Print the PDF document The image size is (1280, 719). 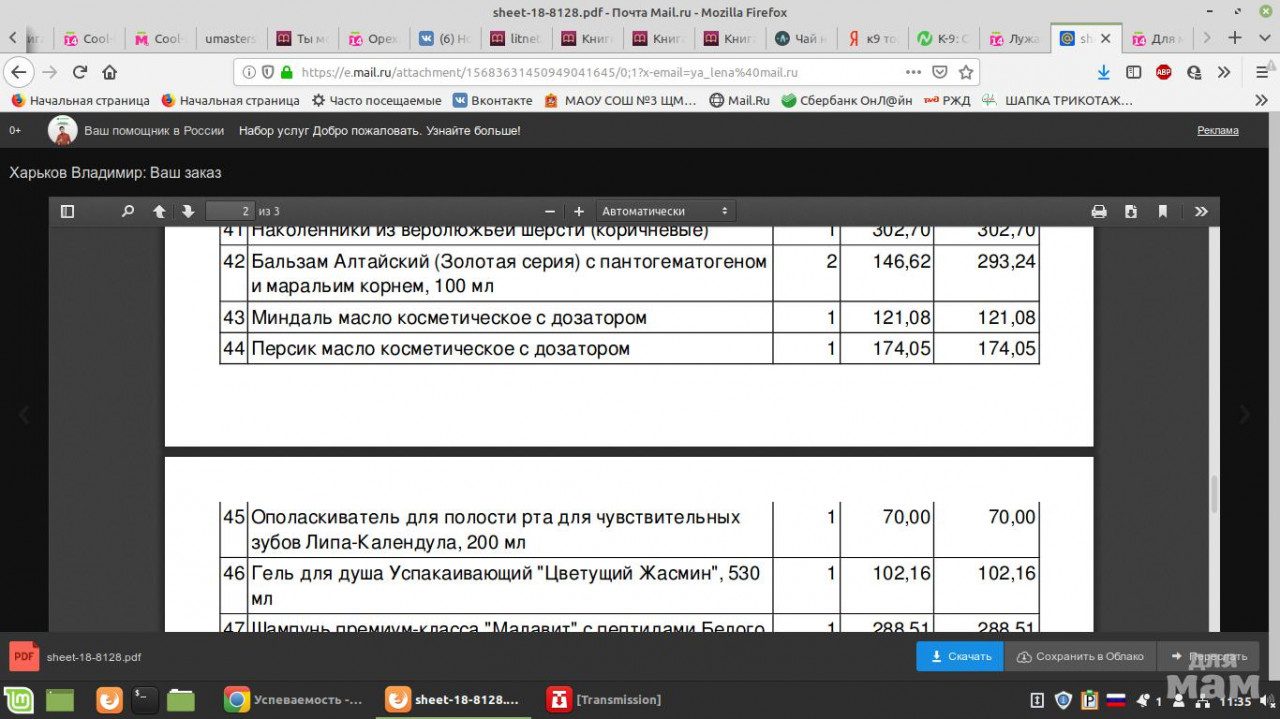tap(1099, 211)
